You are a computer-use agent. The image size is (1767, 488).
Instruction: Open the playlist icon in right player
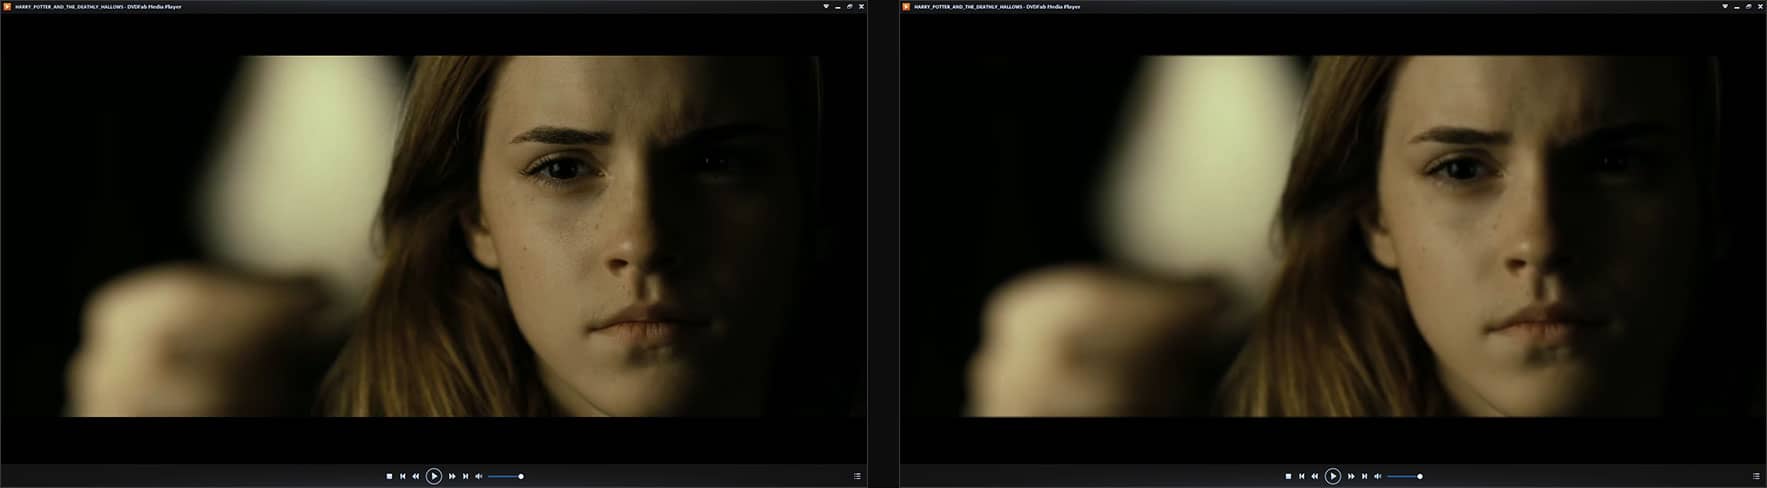click(1756, 476)
